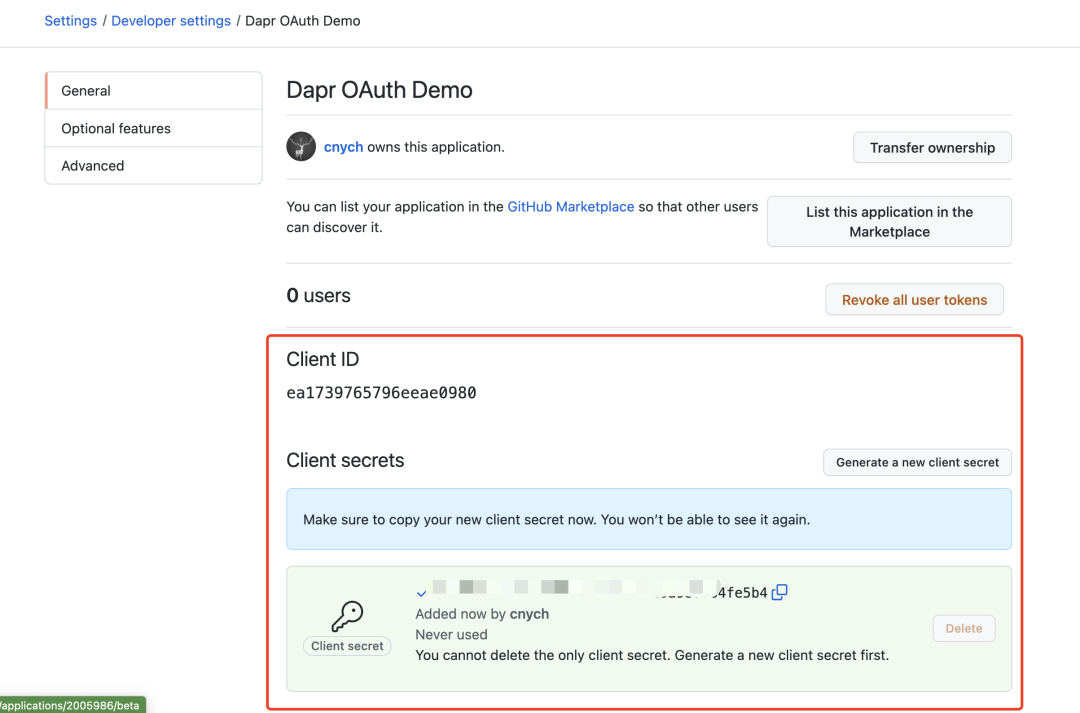Open the Optional features sidebar tab
Viewport: 1080px width, 713px height.
click(154, 128)
